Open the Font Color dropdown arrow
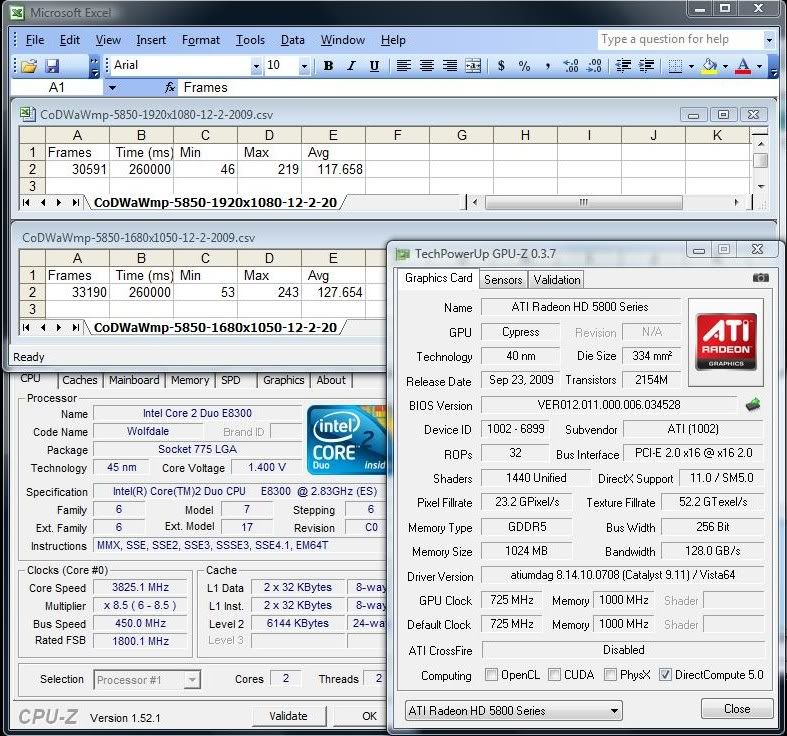 (759, 66)
